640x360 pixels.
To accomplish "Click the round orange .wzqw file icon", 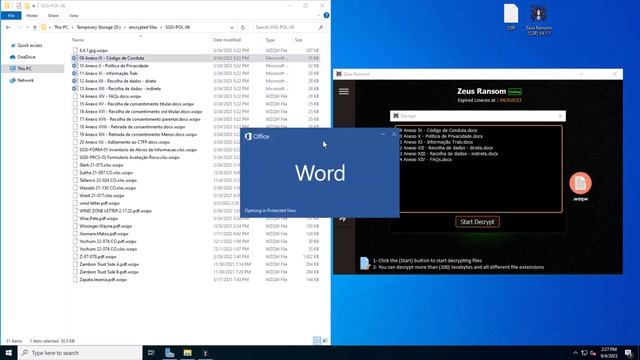I will (x=580, y=183).
